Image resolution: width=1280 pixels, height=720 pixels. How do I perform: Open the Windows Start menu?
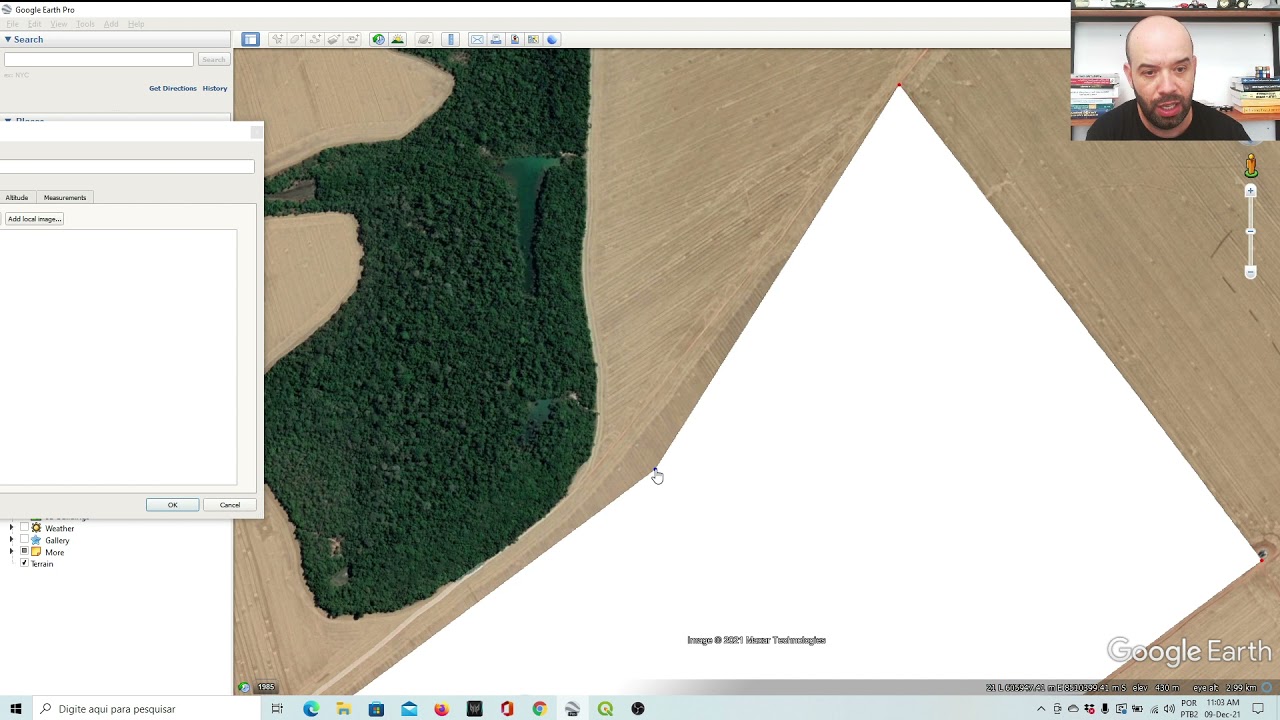coord(16,709)
